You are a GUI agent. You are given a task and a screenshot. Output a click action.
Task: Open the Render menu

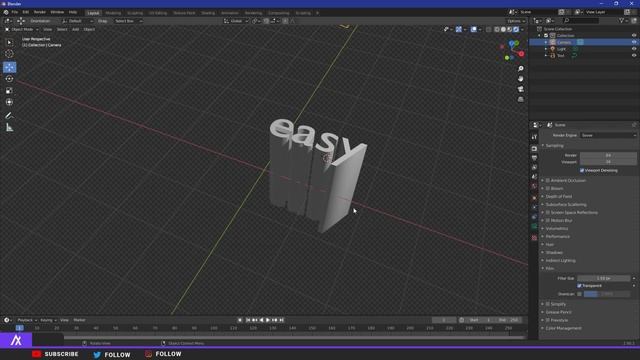(40, 12)
